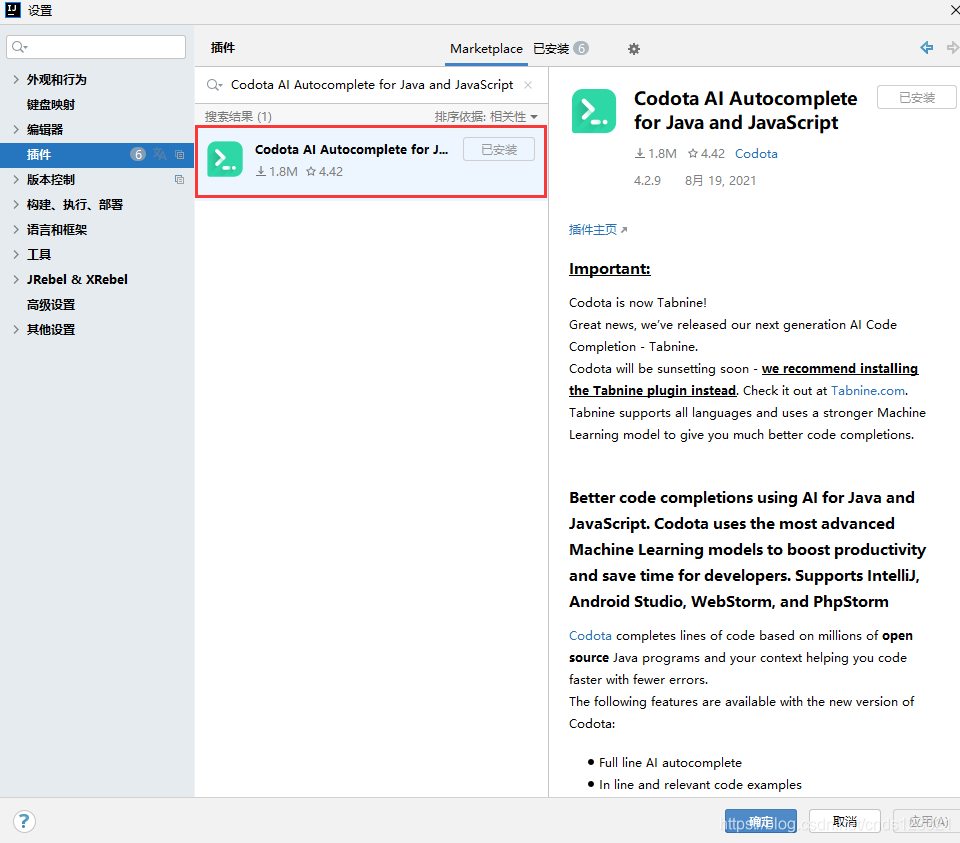Expand the JRebel & XRebel node

coord(16,279)
